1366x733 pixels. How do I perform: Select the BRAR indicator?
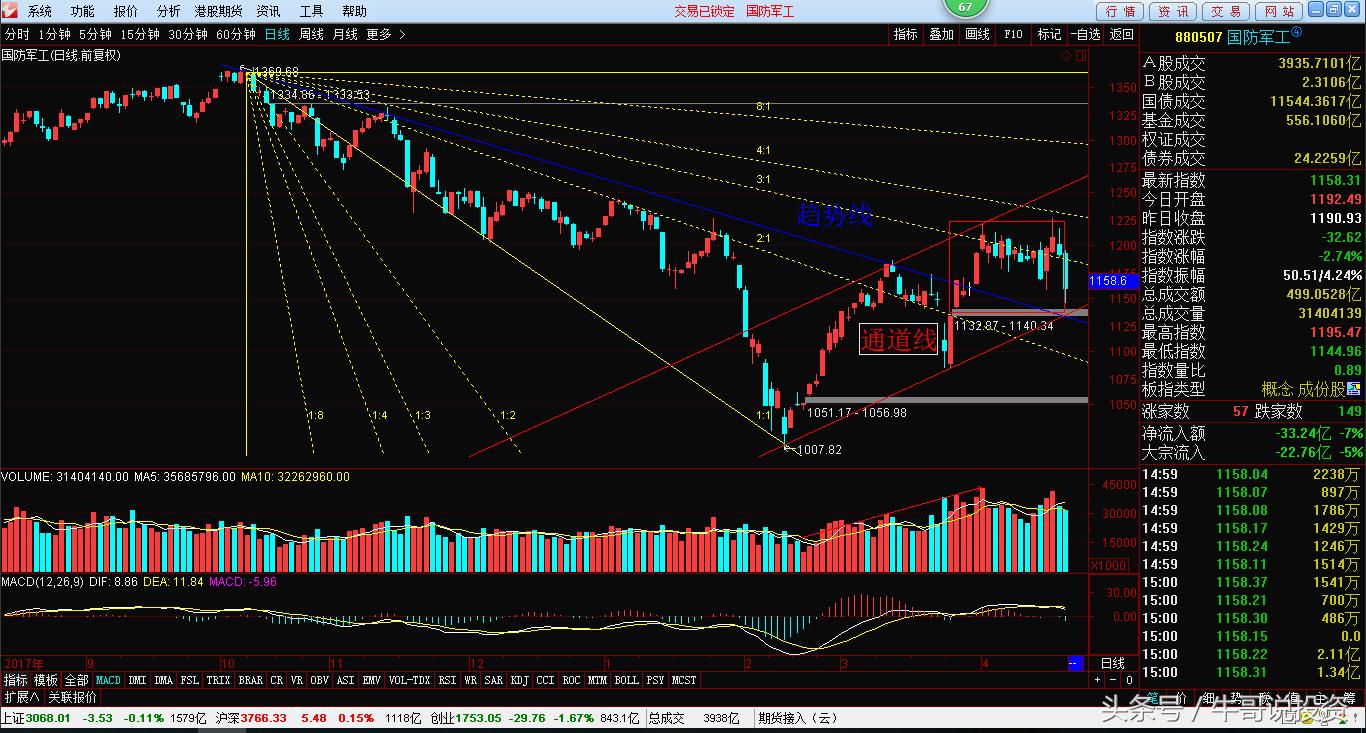point(251,680)
